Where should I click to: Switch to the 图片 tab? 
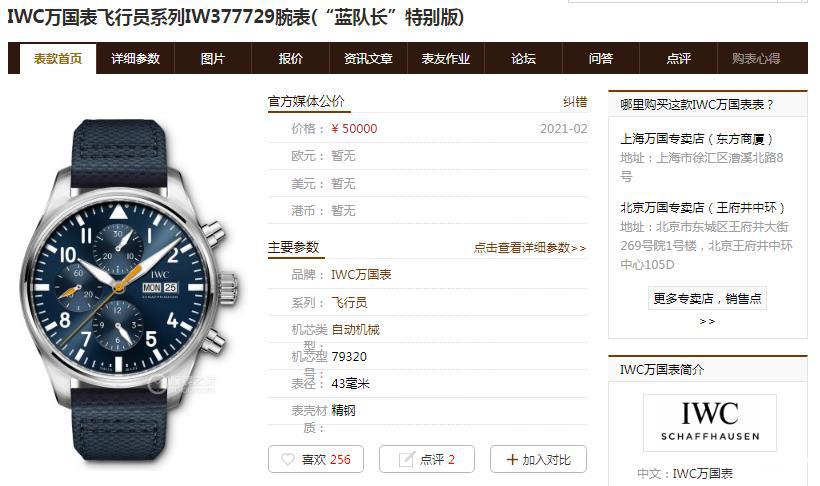coord(213,59)
